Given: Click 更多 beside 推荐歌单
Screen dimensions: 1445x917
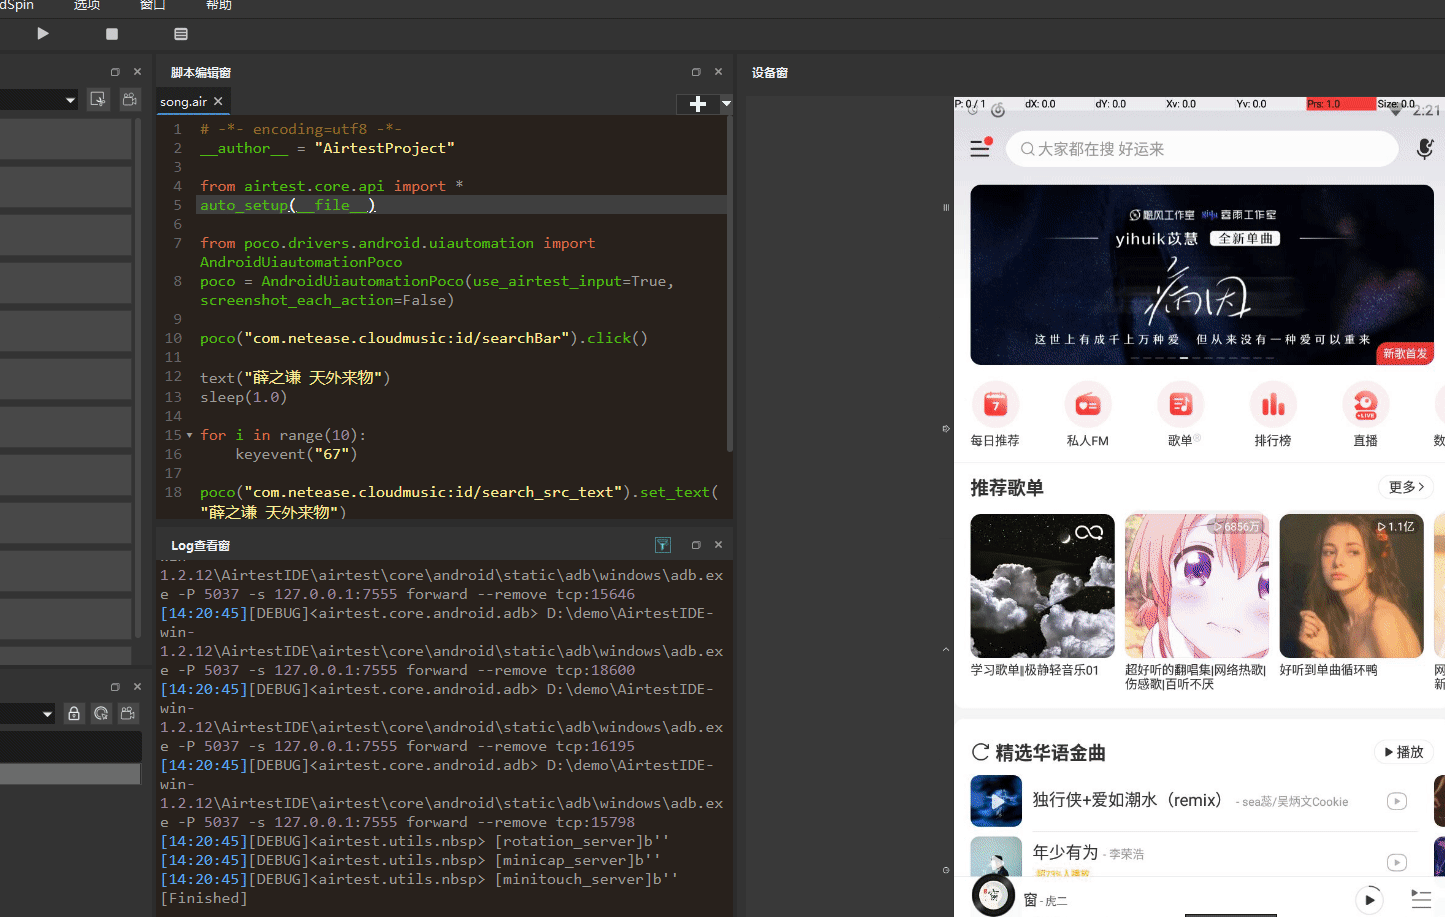Looking at the screenshot, I should (1406, 487).
